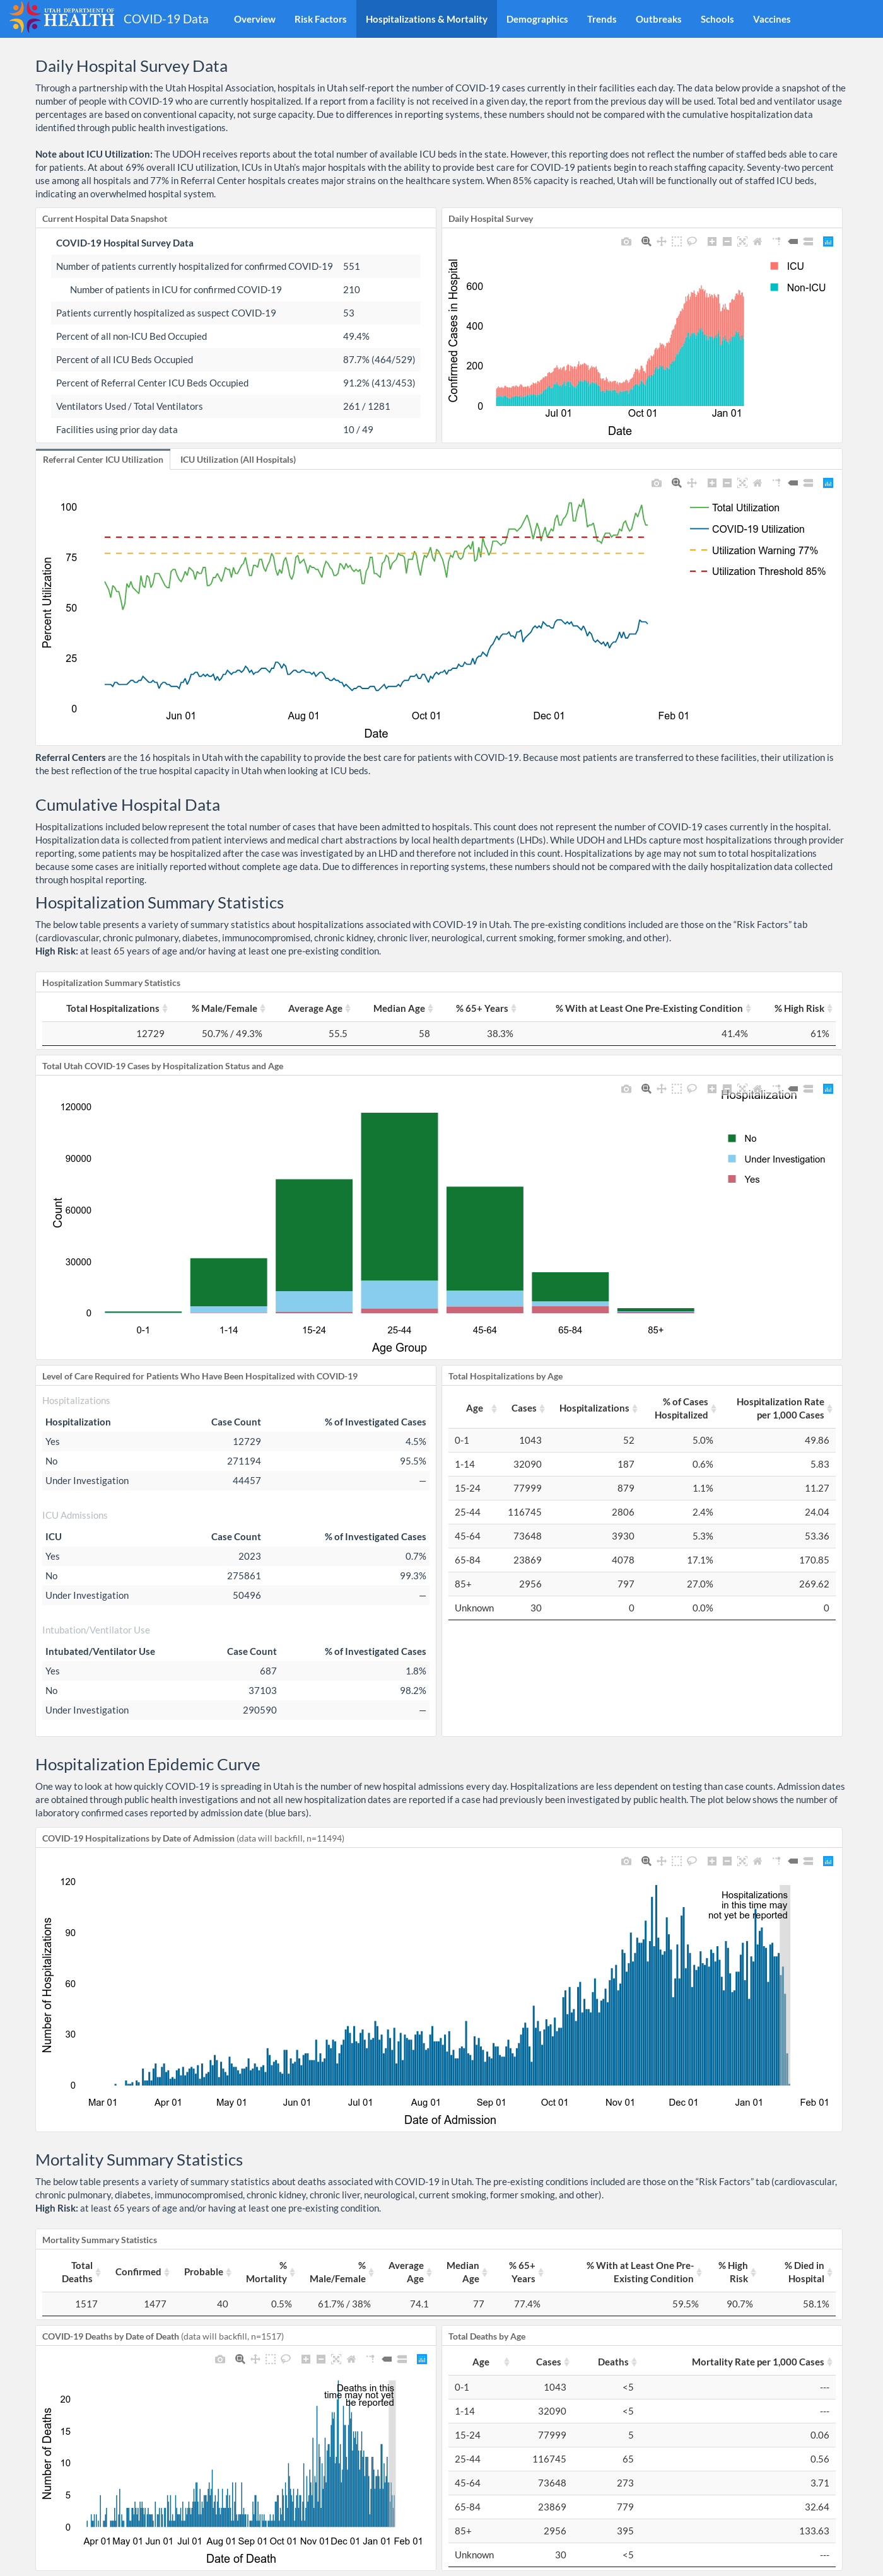
Task: Choose lasso select on Daily Hospital Survey chart
Action: point(692,242)
